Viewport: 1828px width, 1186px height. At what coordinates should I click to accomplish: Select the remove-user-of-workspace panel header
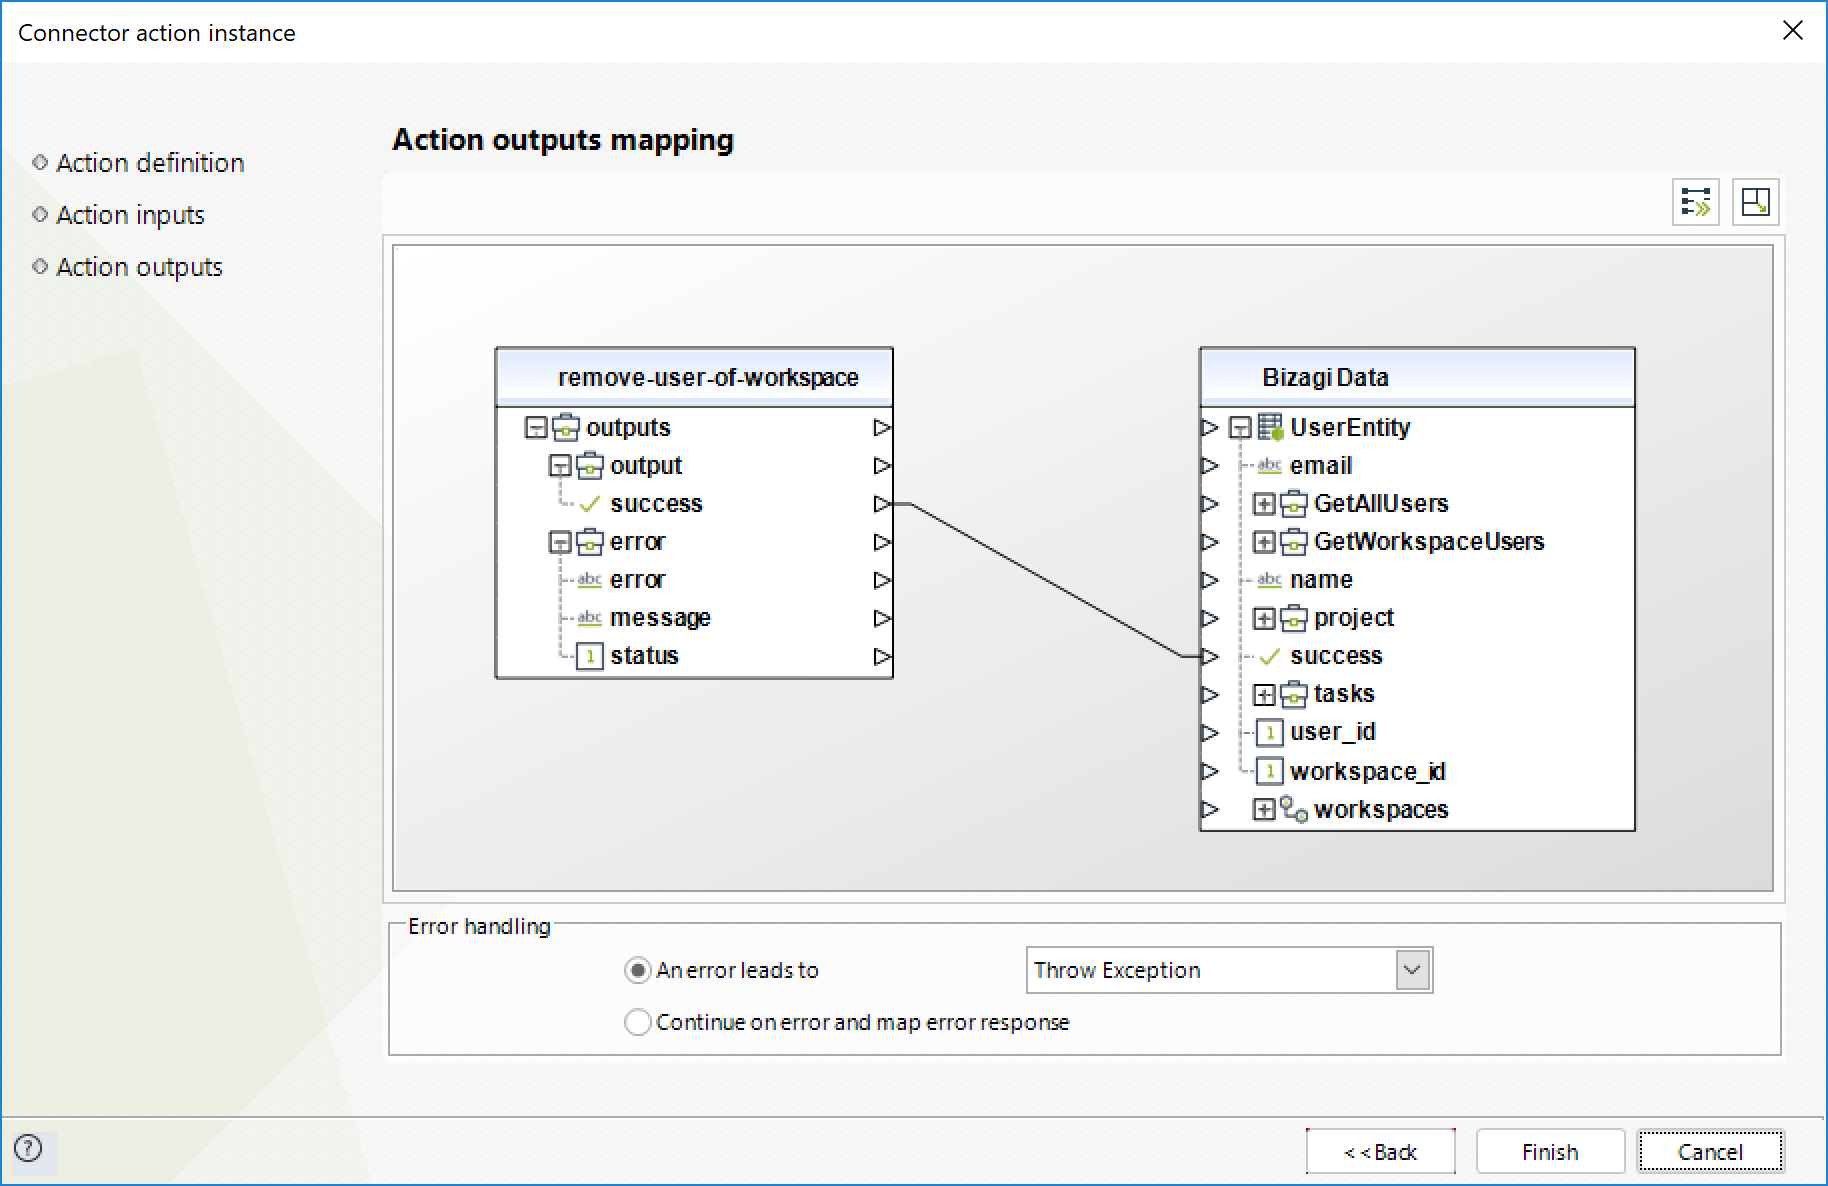point(694,377)
